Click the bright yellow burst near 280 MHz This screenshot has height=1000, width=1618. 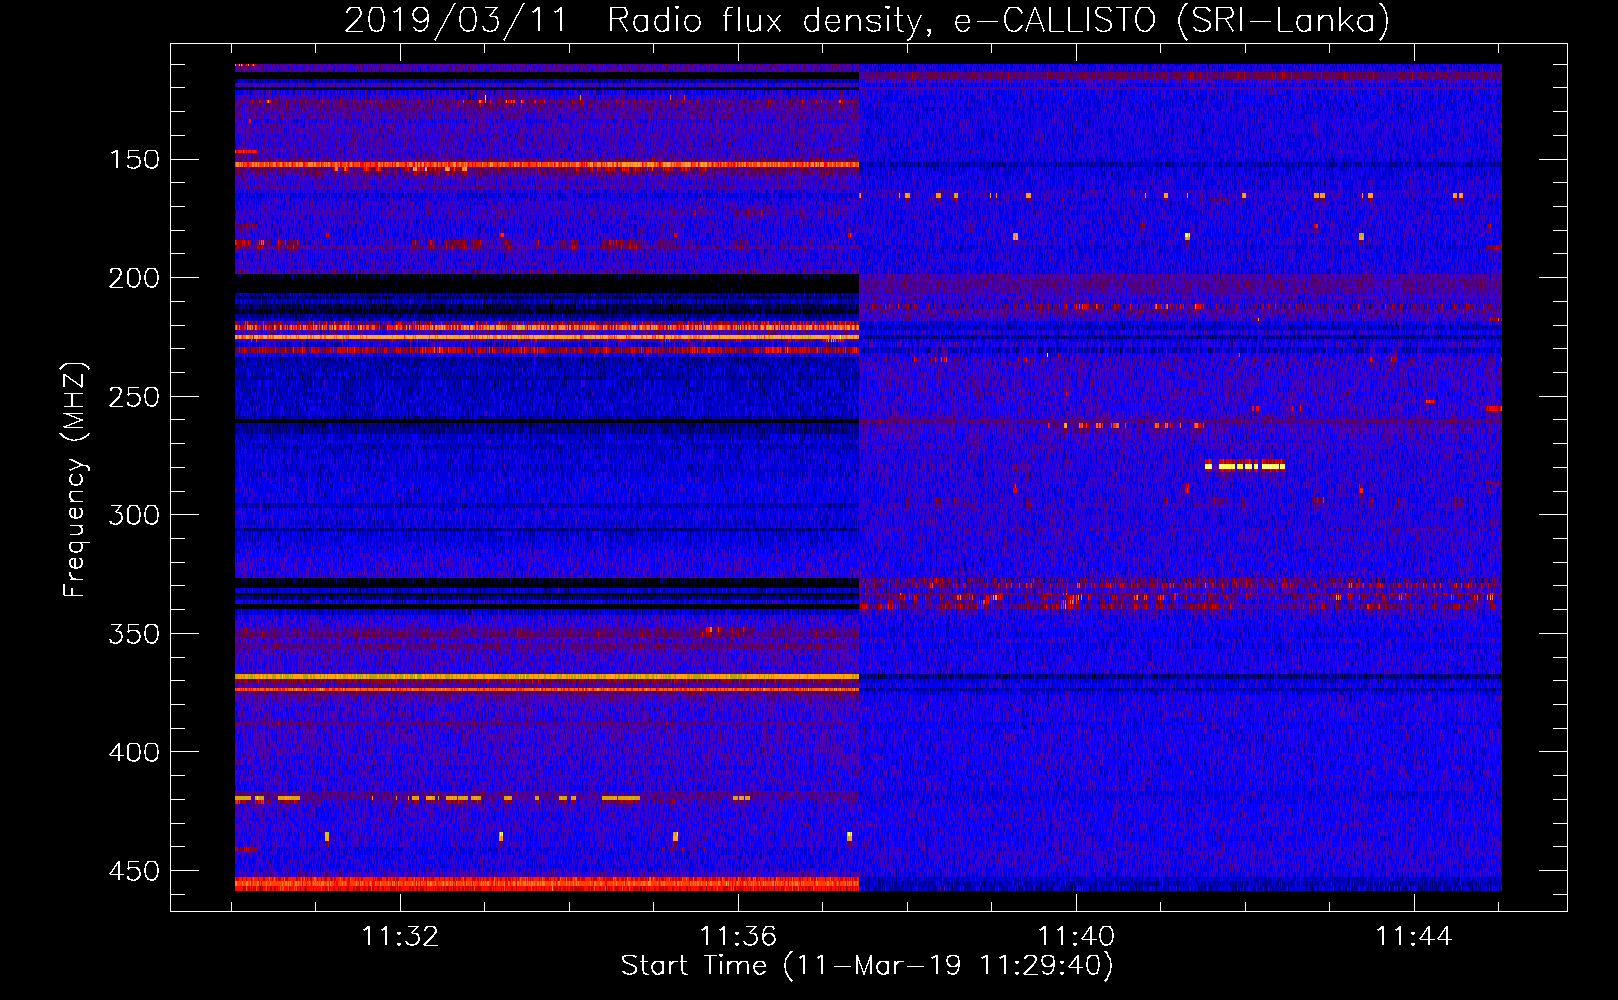[x=1245, y=465]
